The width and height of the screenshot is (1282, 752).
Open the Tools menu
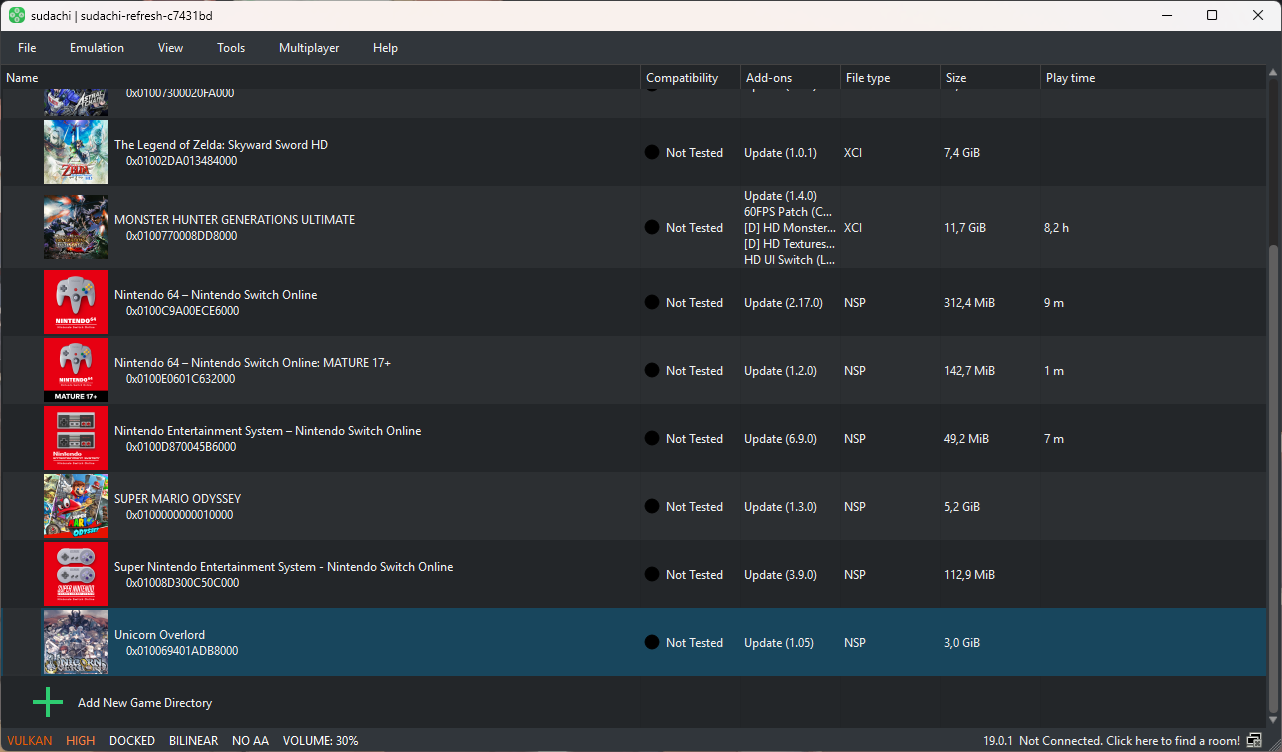point(231,48)
